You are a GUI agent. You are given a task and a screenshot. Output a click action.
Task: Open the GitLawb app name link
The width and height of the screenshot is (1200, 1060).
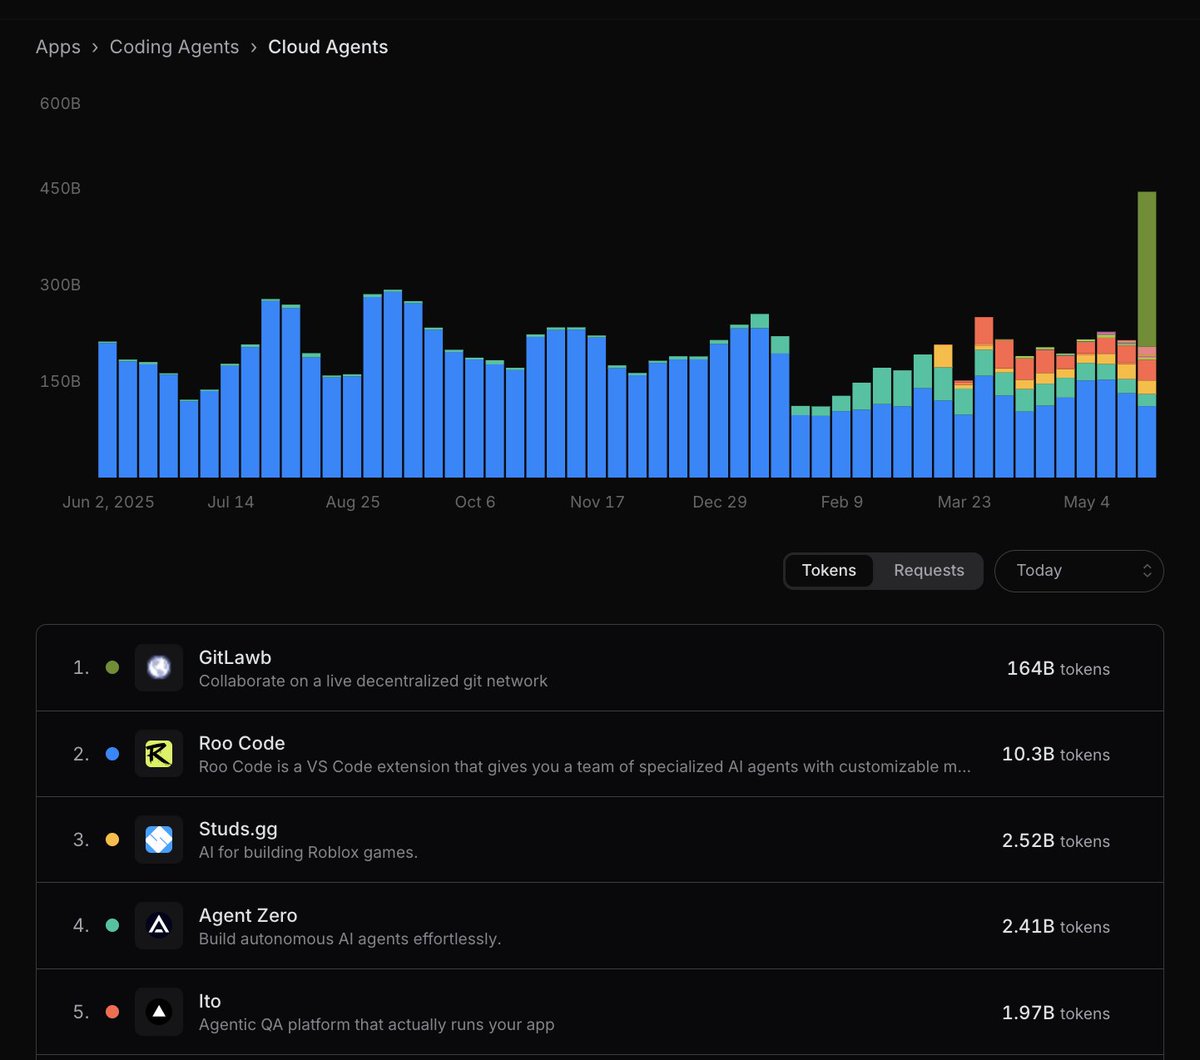[235, 658]
